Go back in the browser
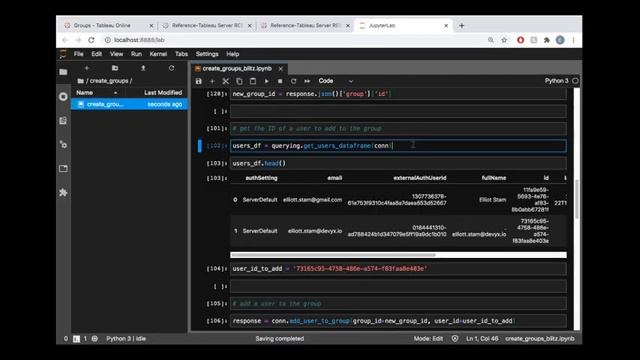 [65, 40]
